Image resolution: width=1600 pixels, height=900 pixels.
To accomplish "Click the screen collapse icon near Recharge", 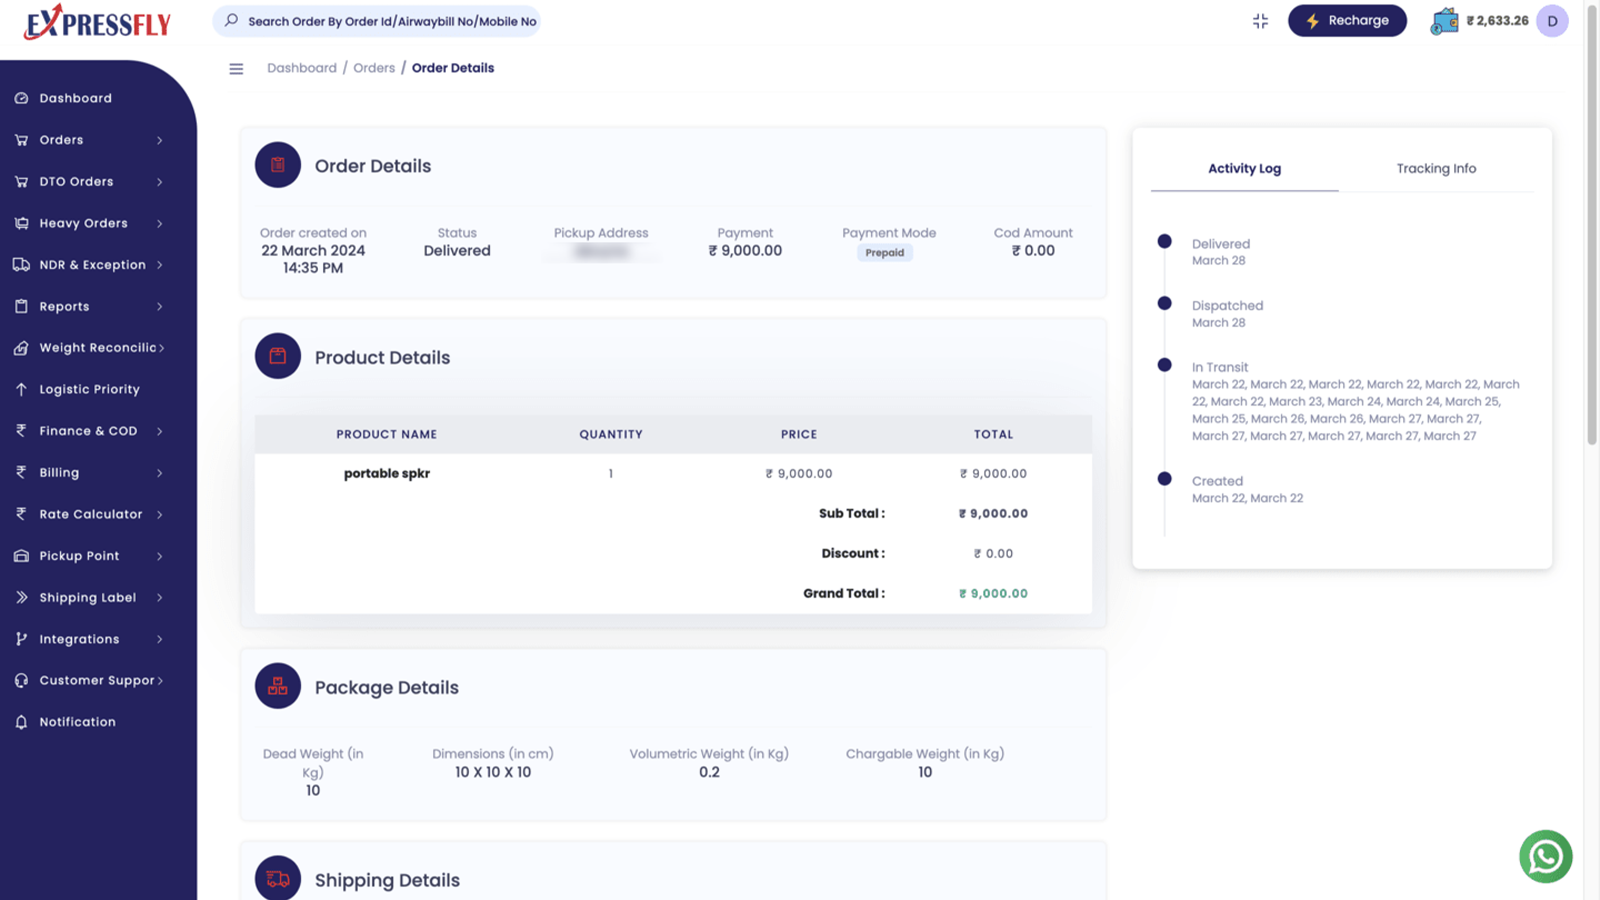I will pos(1260,20).
